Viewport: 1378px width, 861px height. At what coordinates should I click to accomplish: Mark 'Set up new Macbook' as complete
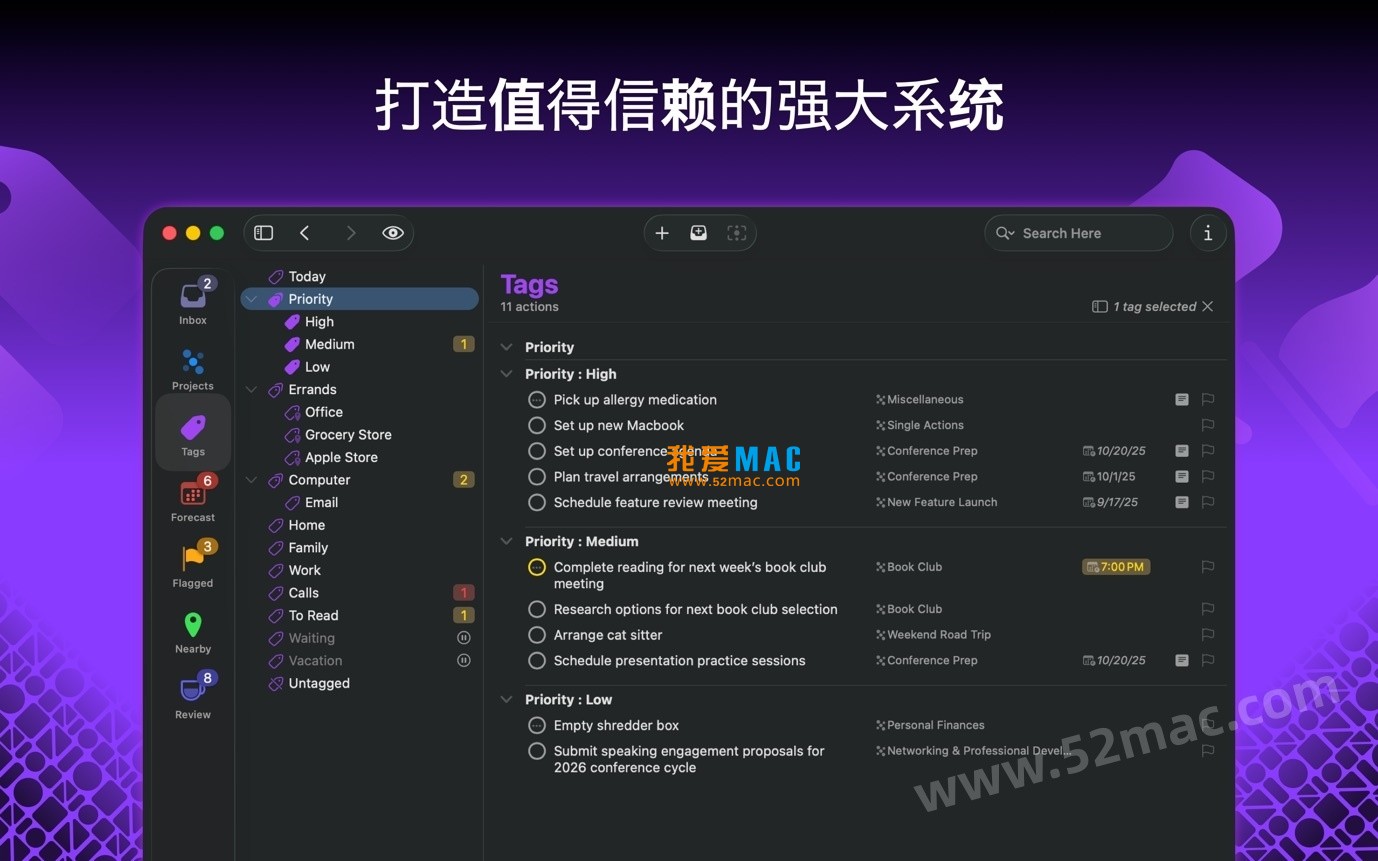tap(537, 425)
